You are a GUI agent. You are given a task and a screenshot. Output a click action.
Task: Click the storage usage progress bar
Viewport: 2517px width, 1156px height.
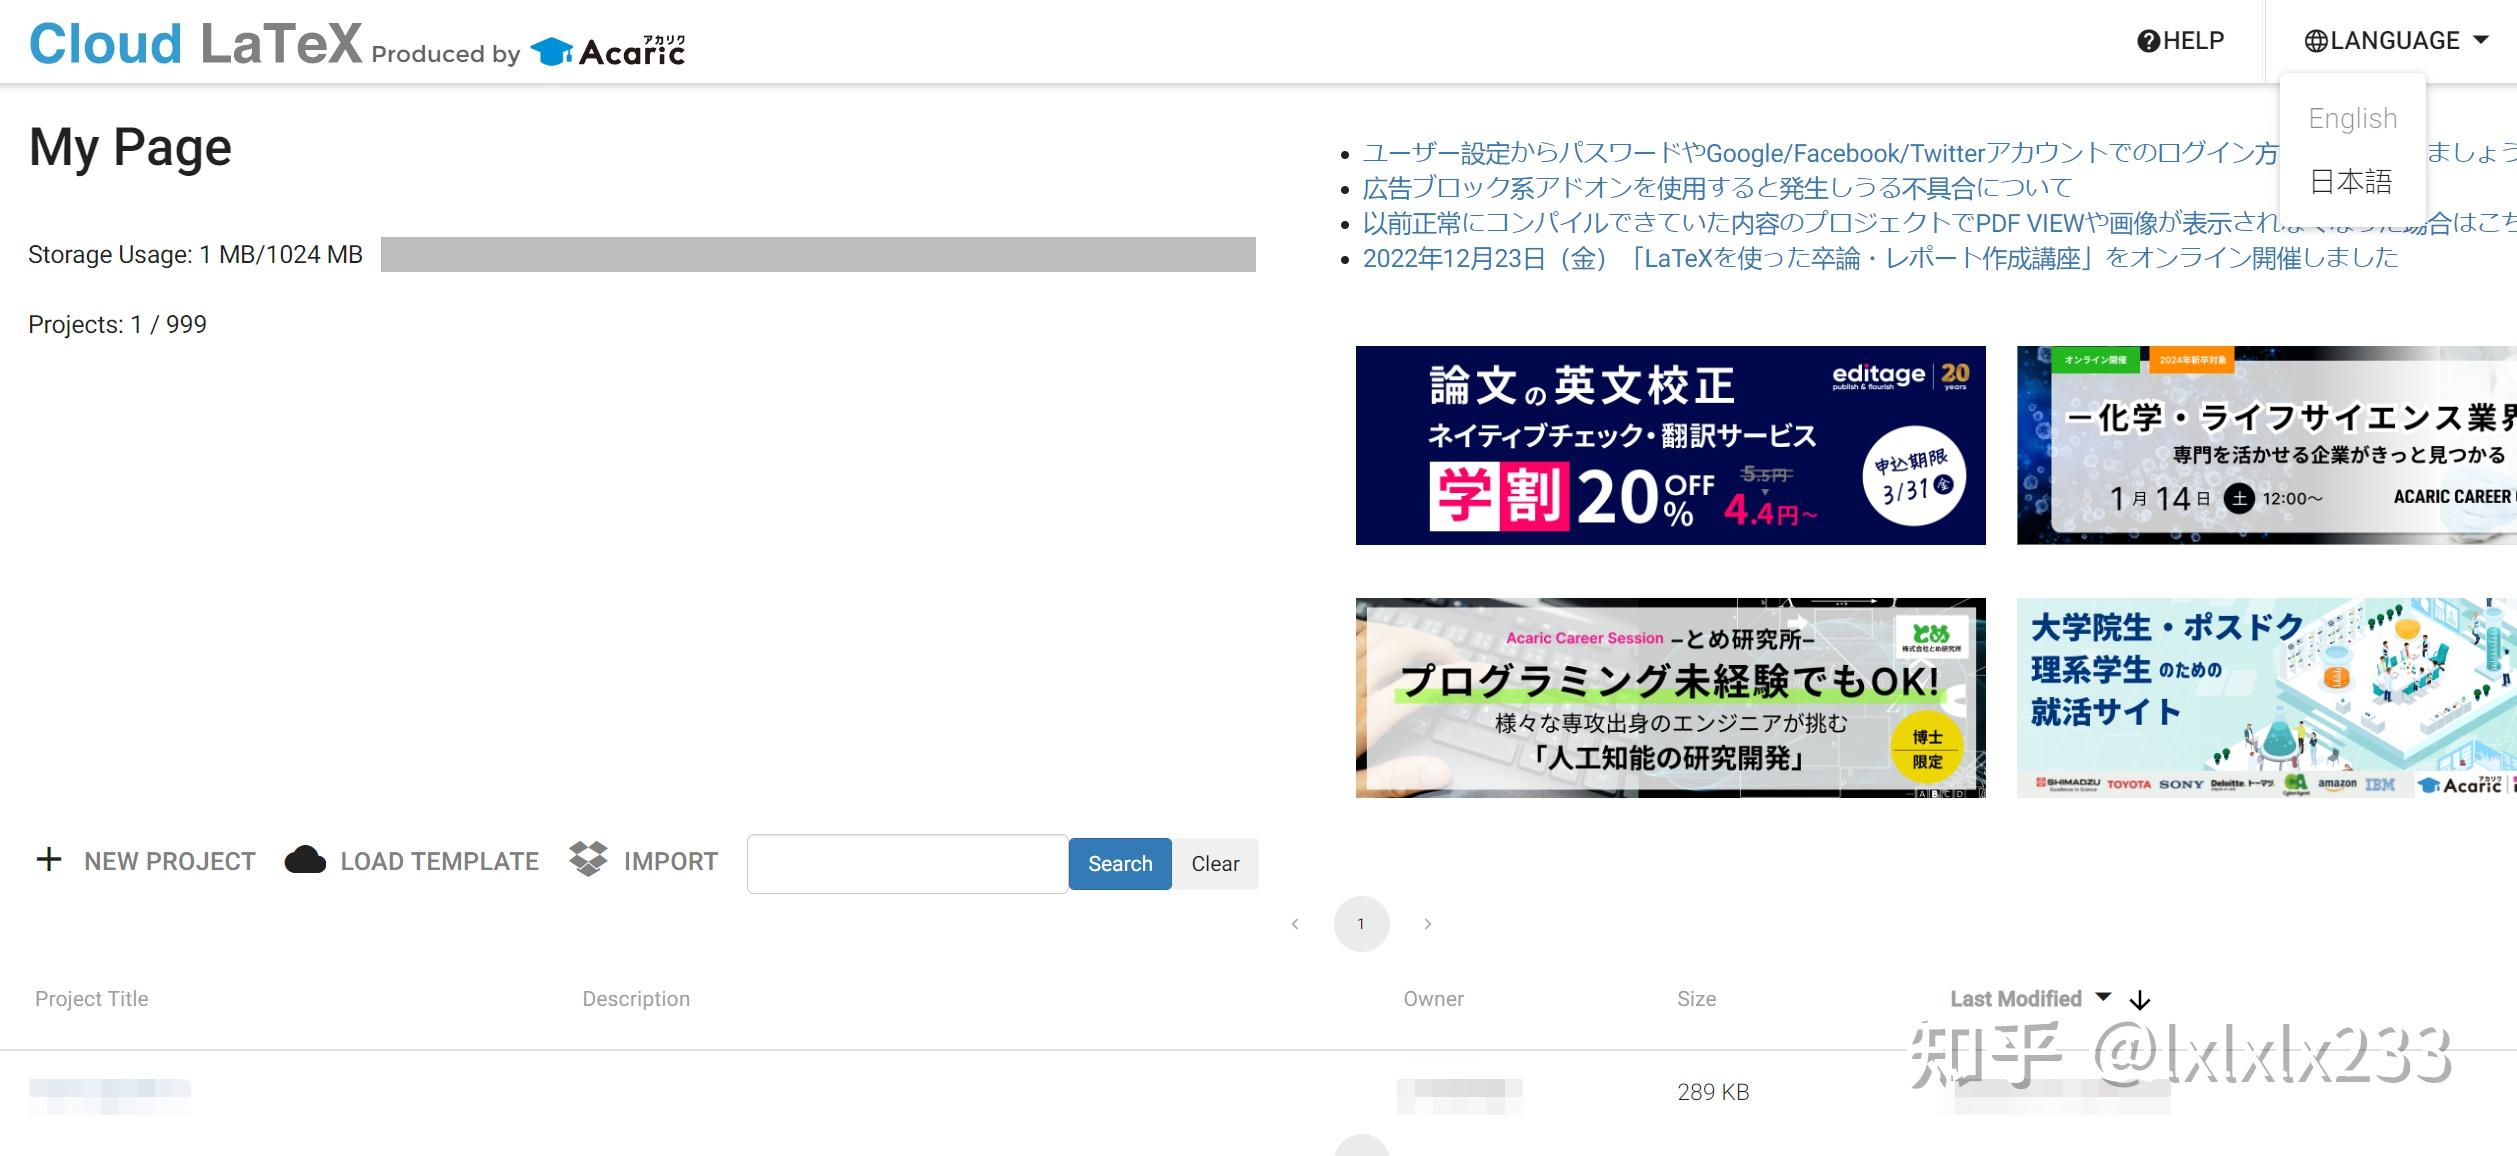pyautogui.click(x=818, y=254)
